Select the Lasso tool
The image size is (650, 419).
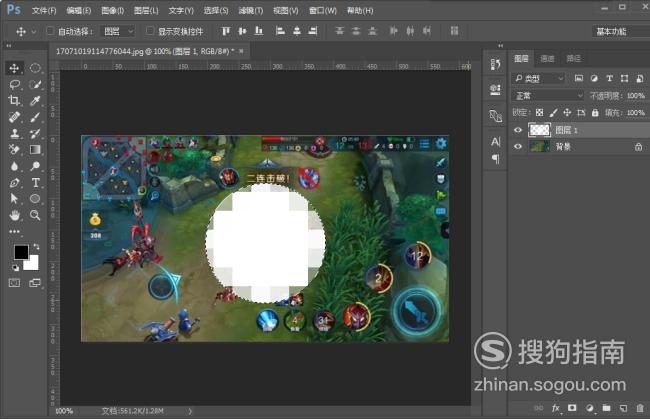[15, 85]
